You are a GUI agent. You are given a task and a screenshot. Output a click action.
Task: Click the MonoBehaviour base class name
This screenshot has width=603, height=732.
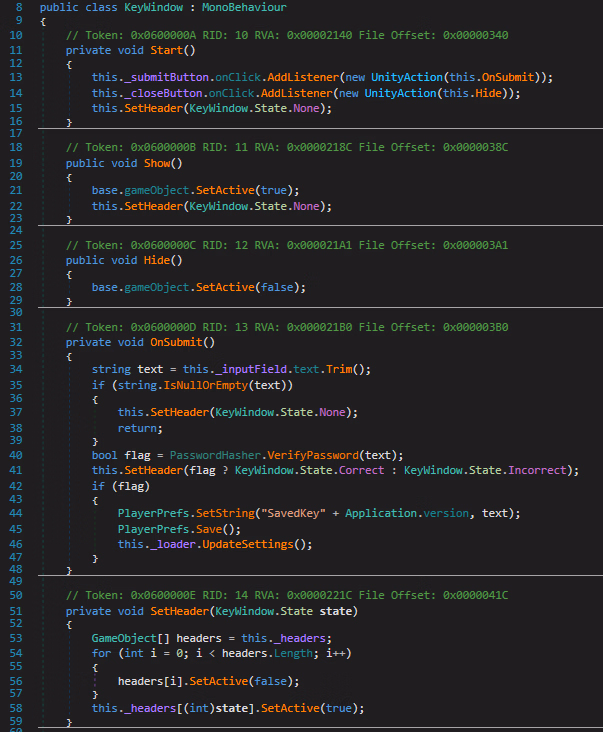244,7
